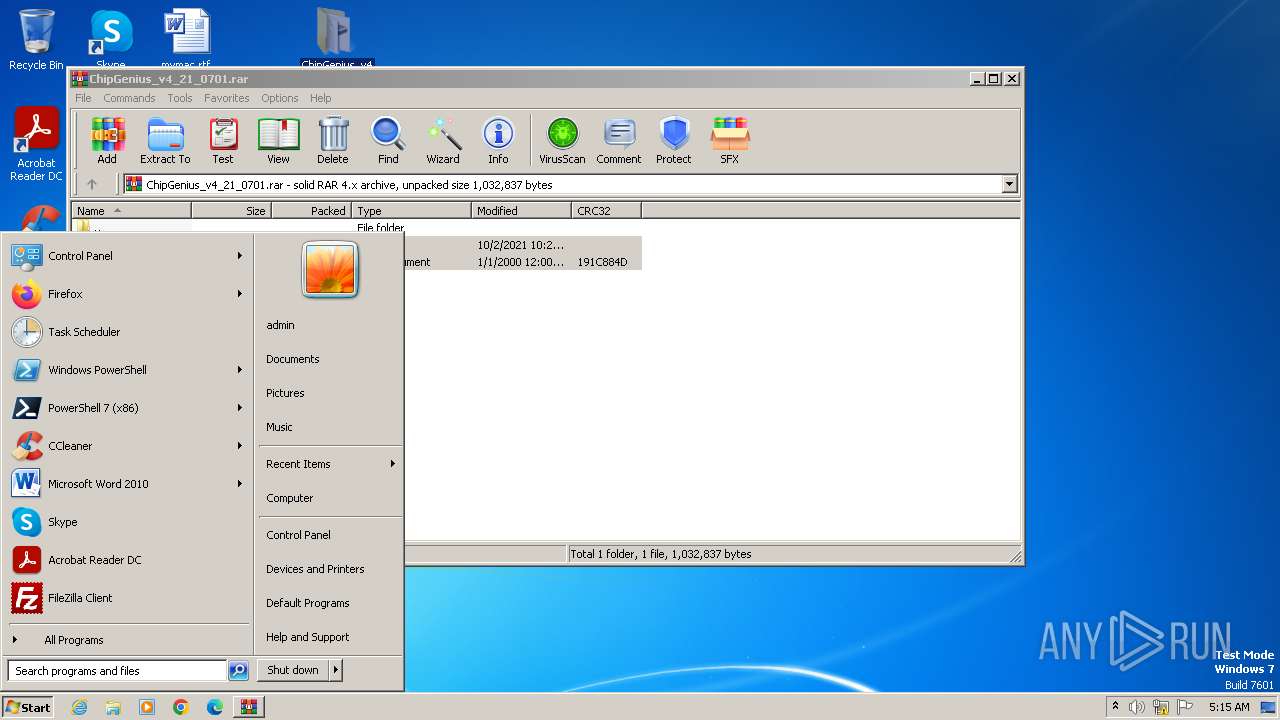Expand Windows PowerShell submenu arrow
The width and height of the screenshot is (1280, 720).
point(240,370)
